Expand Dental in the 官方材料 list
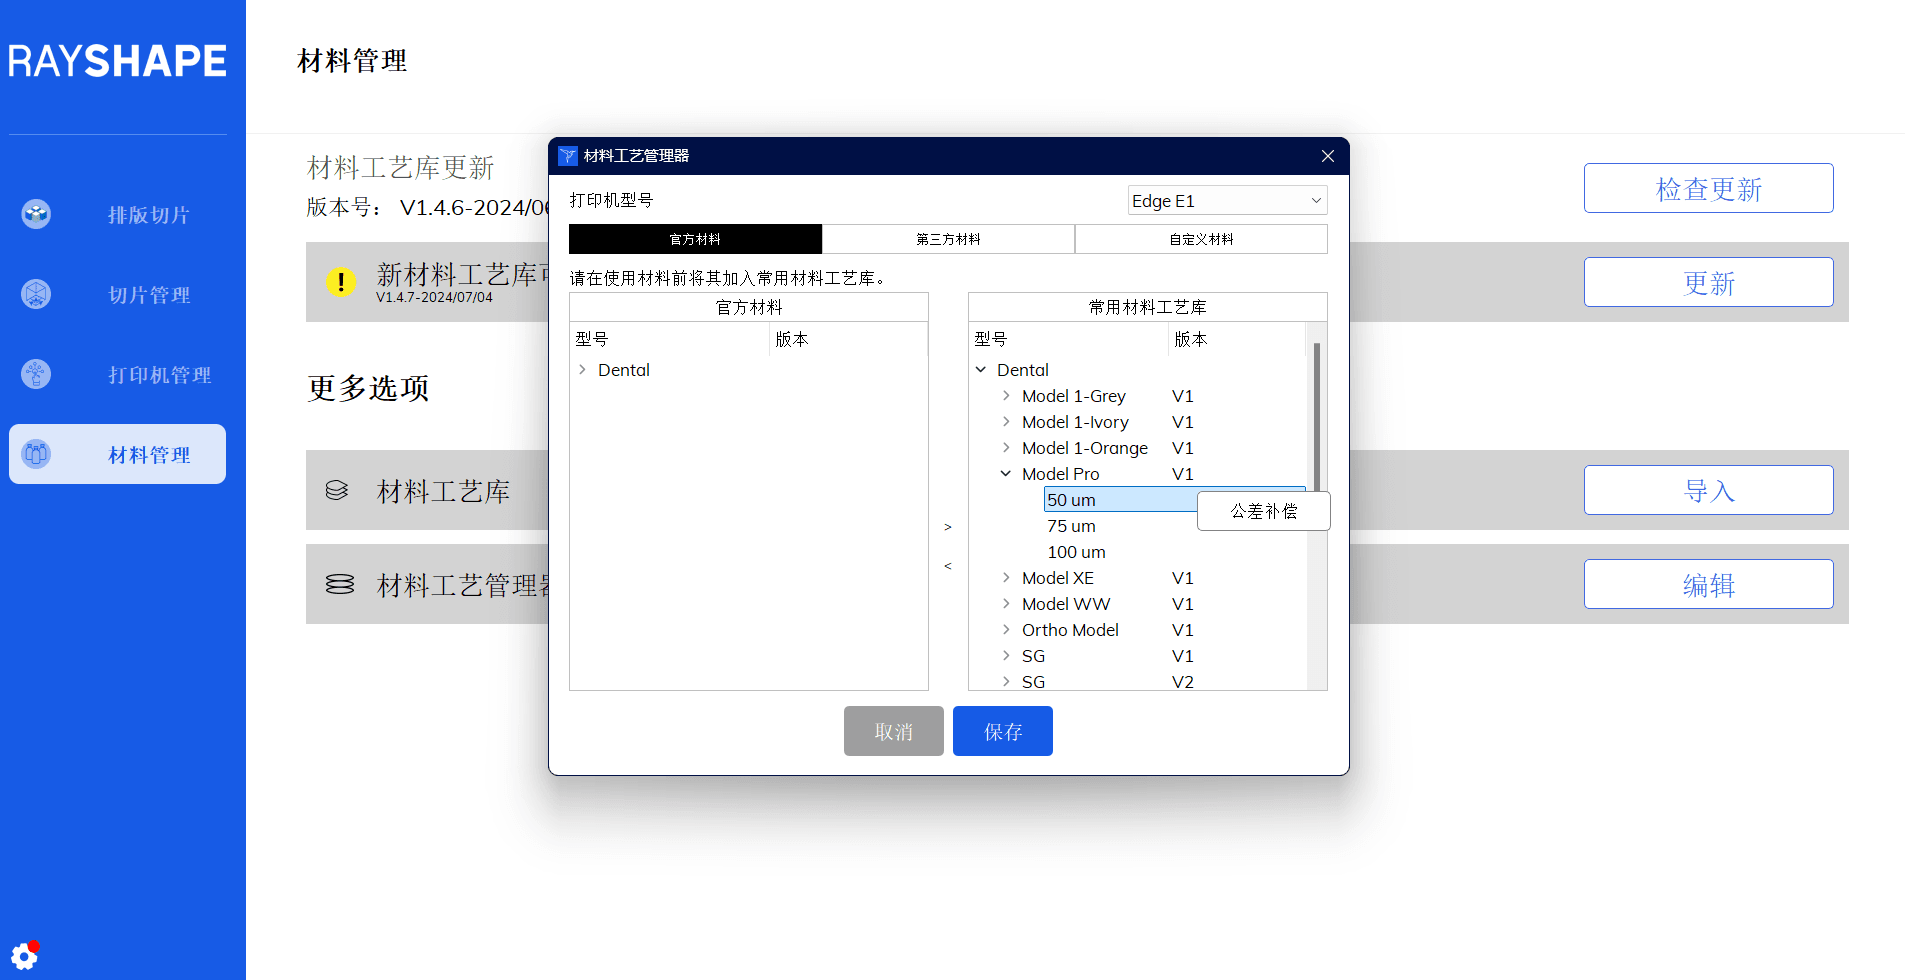Screen dimensions: 1905x980 pyautogui.click(x=582, y=370)
